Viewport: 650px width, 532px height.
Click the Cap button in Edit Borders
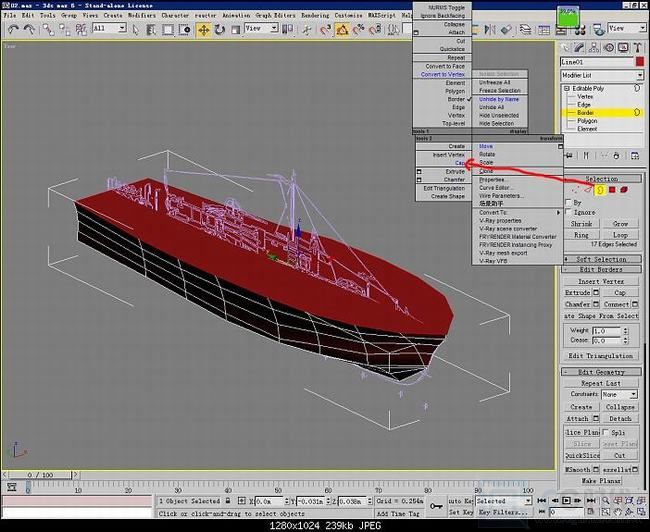click(x=620, y=293)
